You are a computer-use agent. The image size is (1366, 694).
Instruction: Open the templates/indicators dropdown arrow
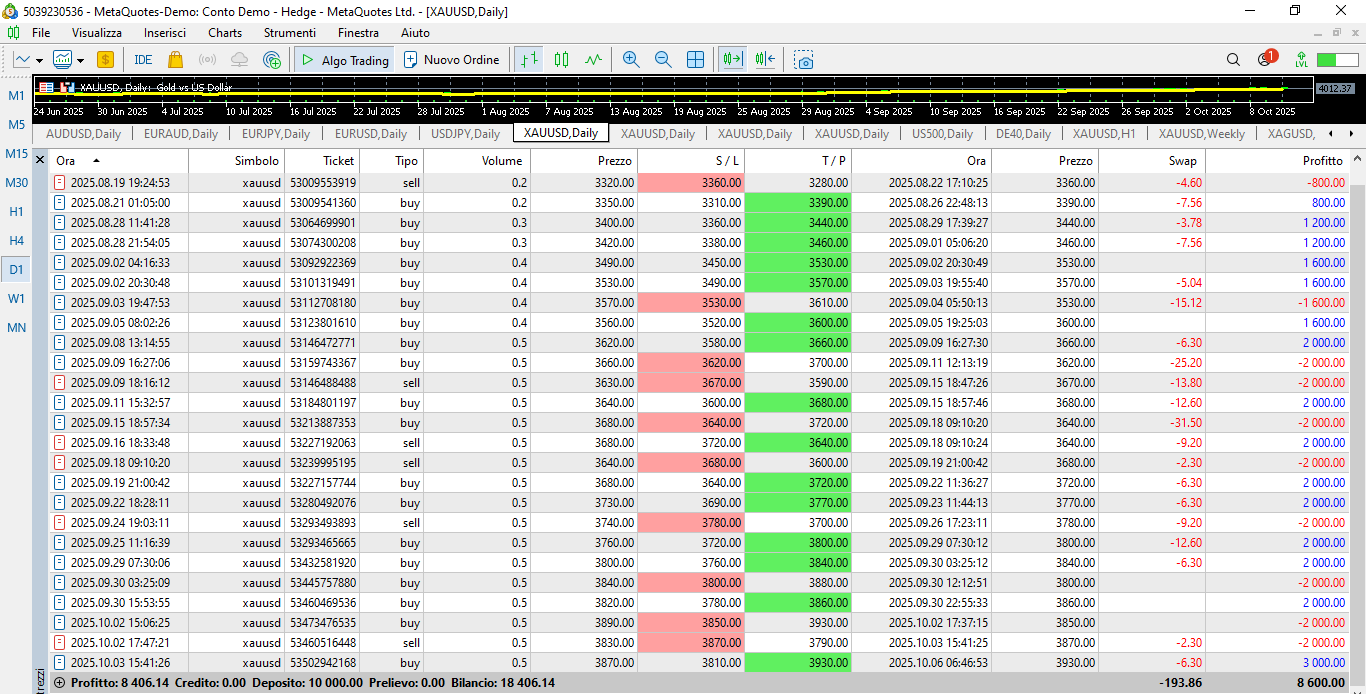[x=80, y=61]
